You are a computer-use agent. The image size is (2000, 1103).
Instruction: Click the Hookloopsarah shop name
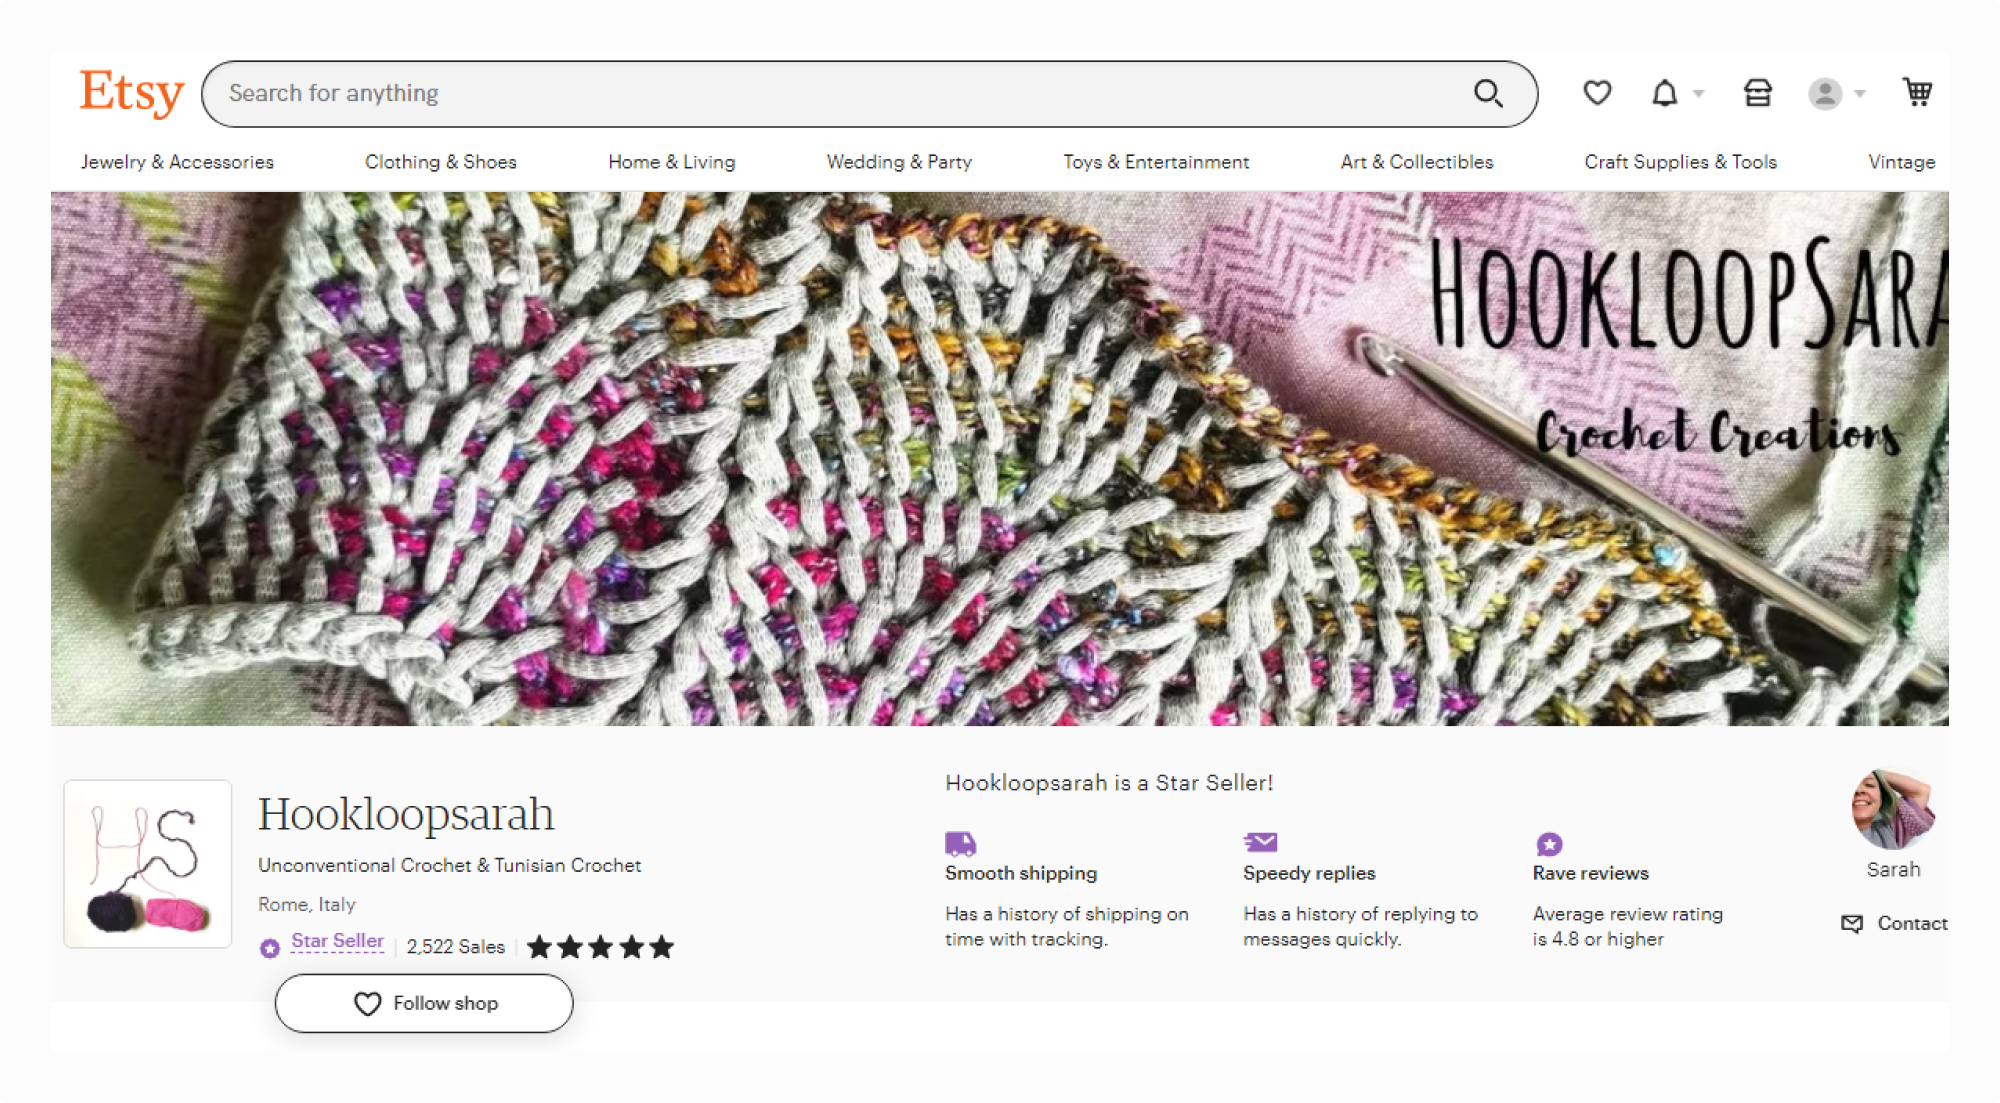pyautogui.click(x=406, y=814)
